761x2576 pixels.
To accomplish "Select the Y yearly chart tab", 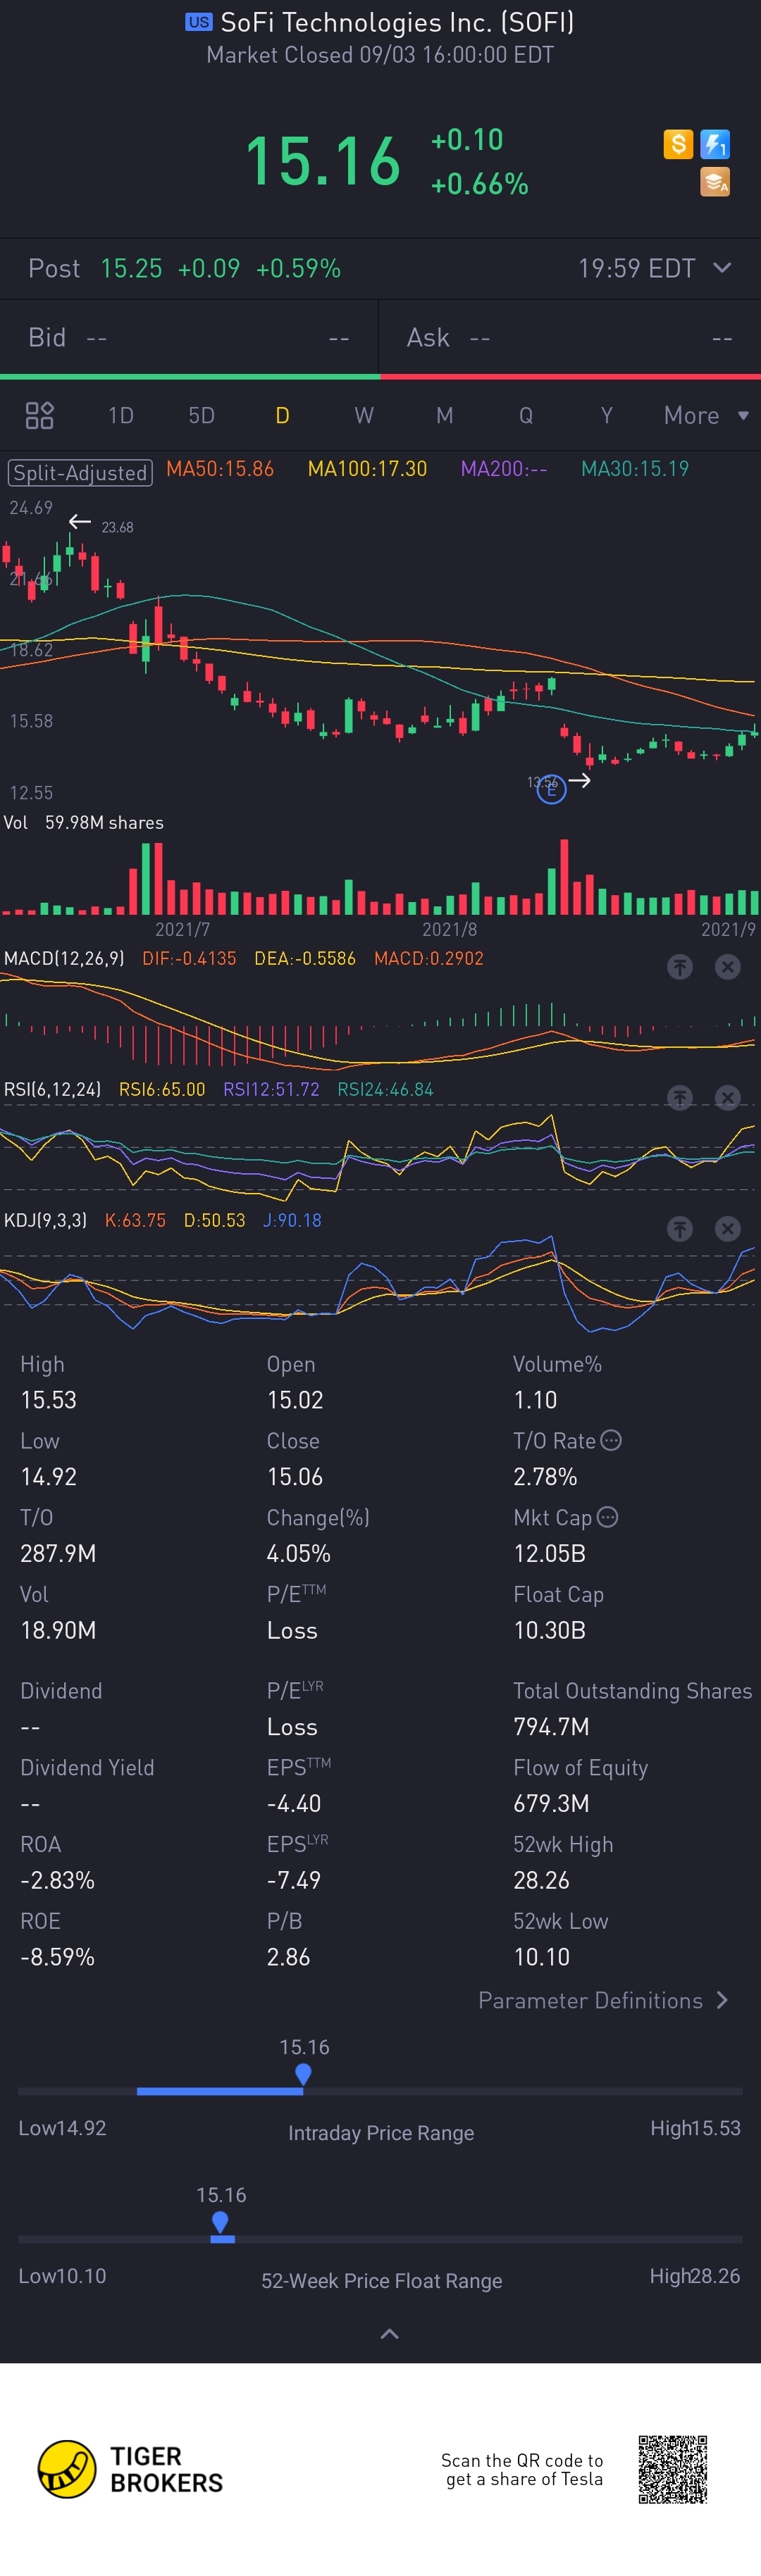I will [607, 415].
